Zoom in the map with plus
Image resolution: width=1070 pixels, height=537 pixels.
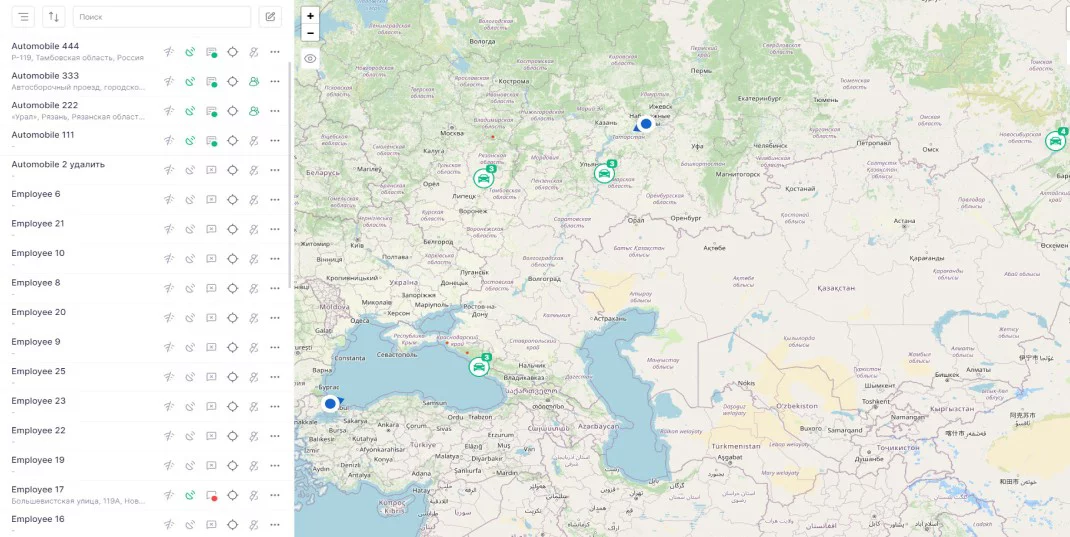(x=310, y=16)
